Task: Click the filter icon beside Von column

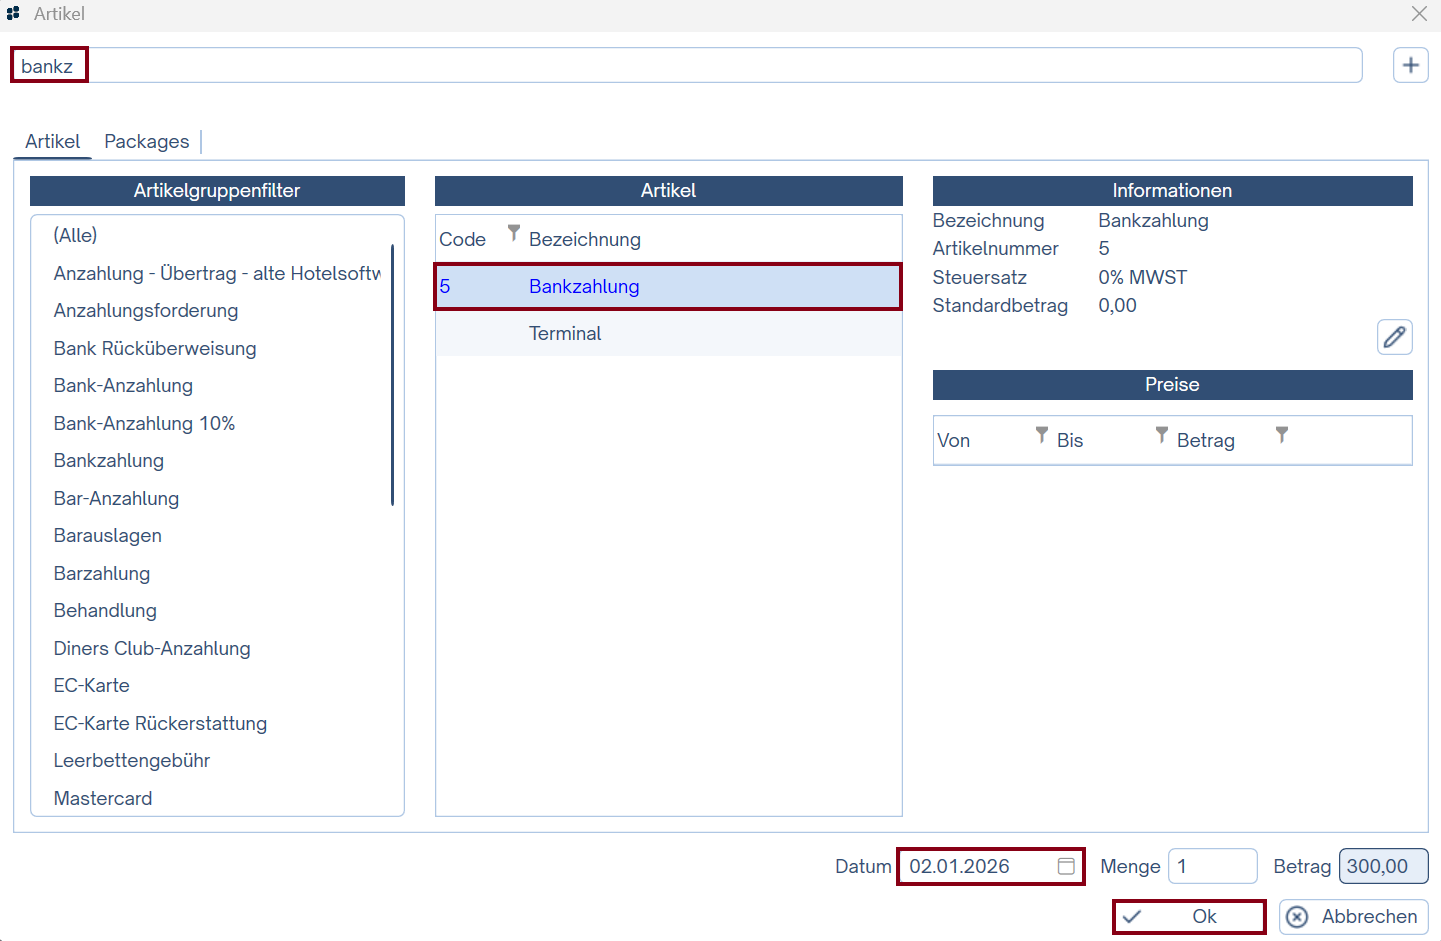Action: click(x=1041, y=435)
